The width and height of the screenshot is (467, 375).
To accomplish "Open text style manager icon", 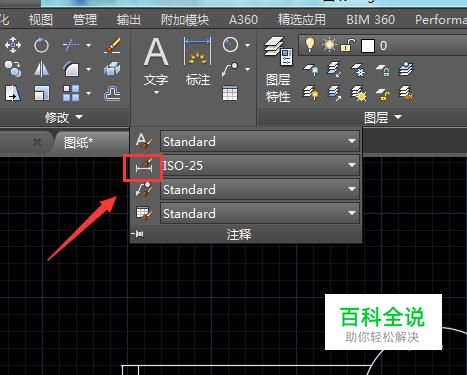I will tap(144, 141).
